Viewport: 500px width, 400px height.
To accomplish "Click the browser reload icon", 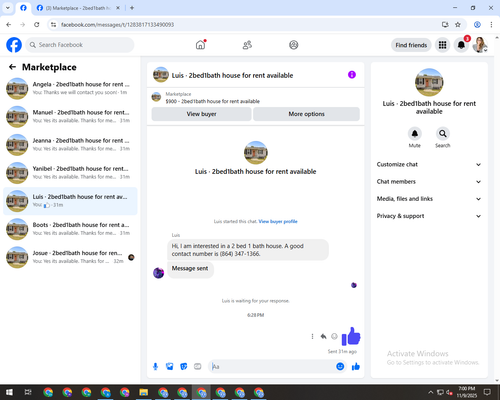I will coord(37,25).
